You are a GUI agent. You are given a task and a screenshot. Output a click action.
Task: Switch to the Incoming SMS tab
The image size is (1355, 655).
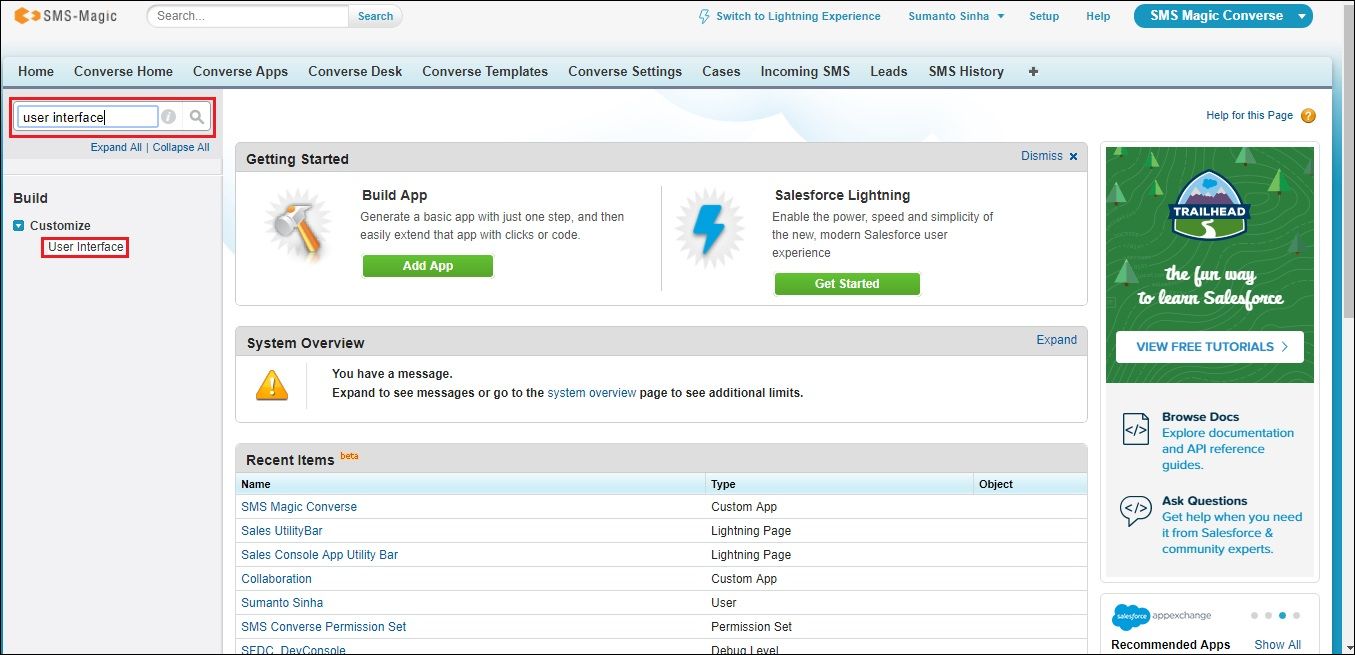(805, 71)
